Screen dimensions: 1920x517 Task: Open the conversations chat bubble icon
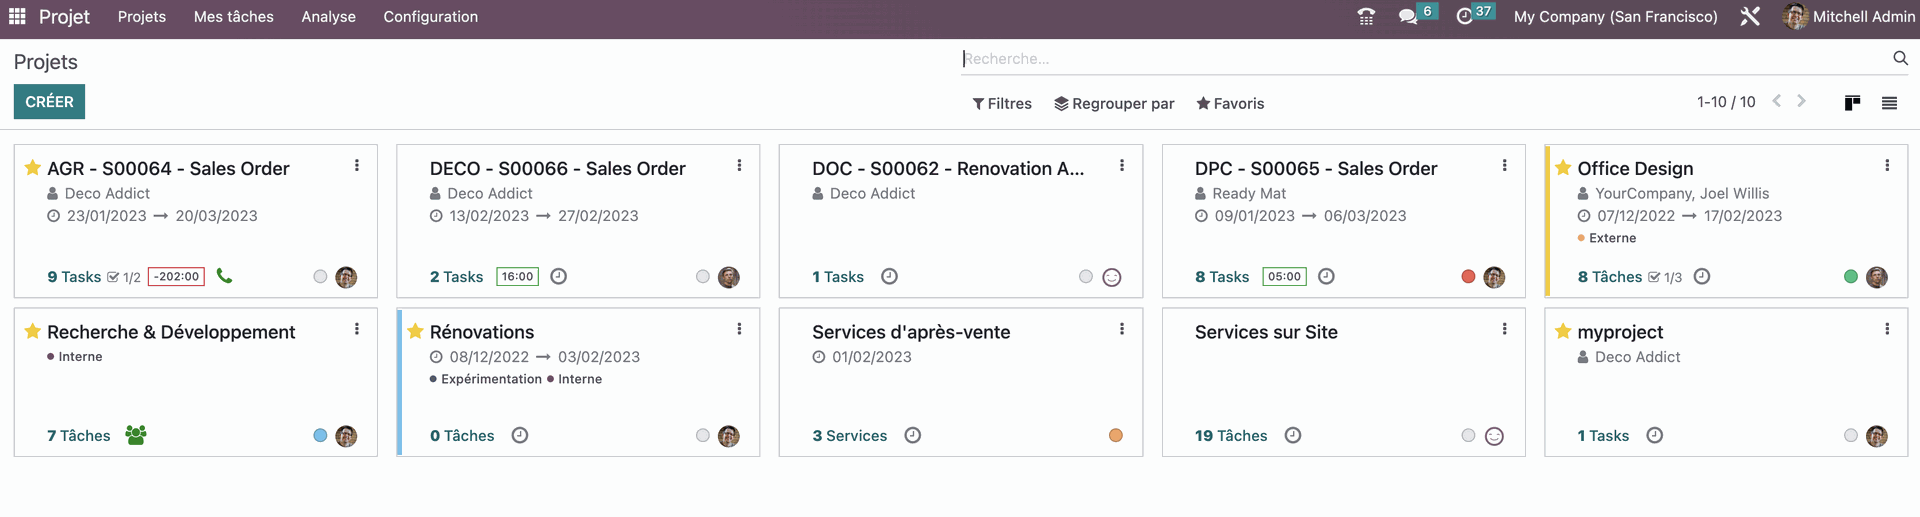click(1408, 17)
